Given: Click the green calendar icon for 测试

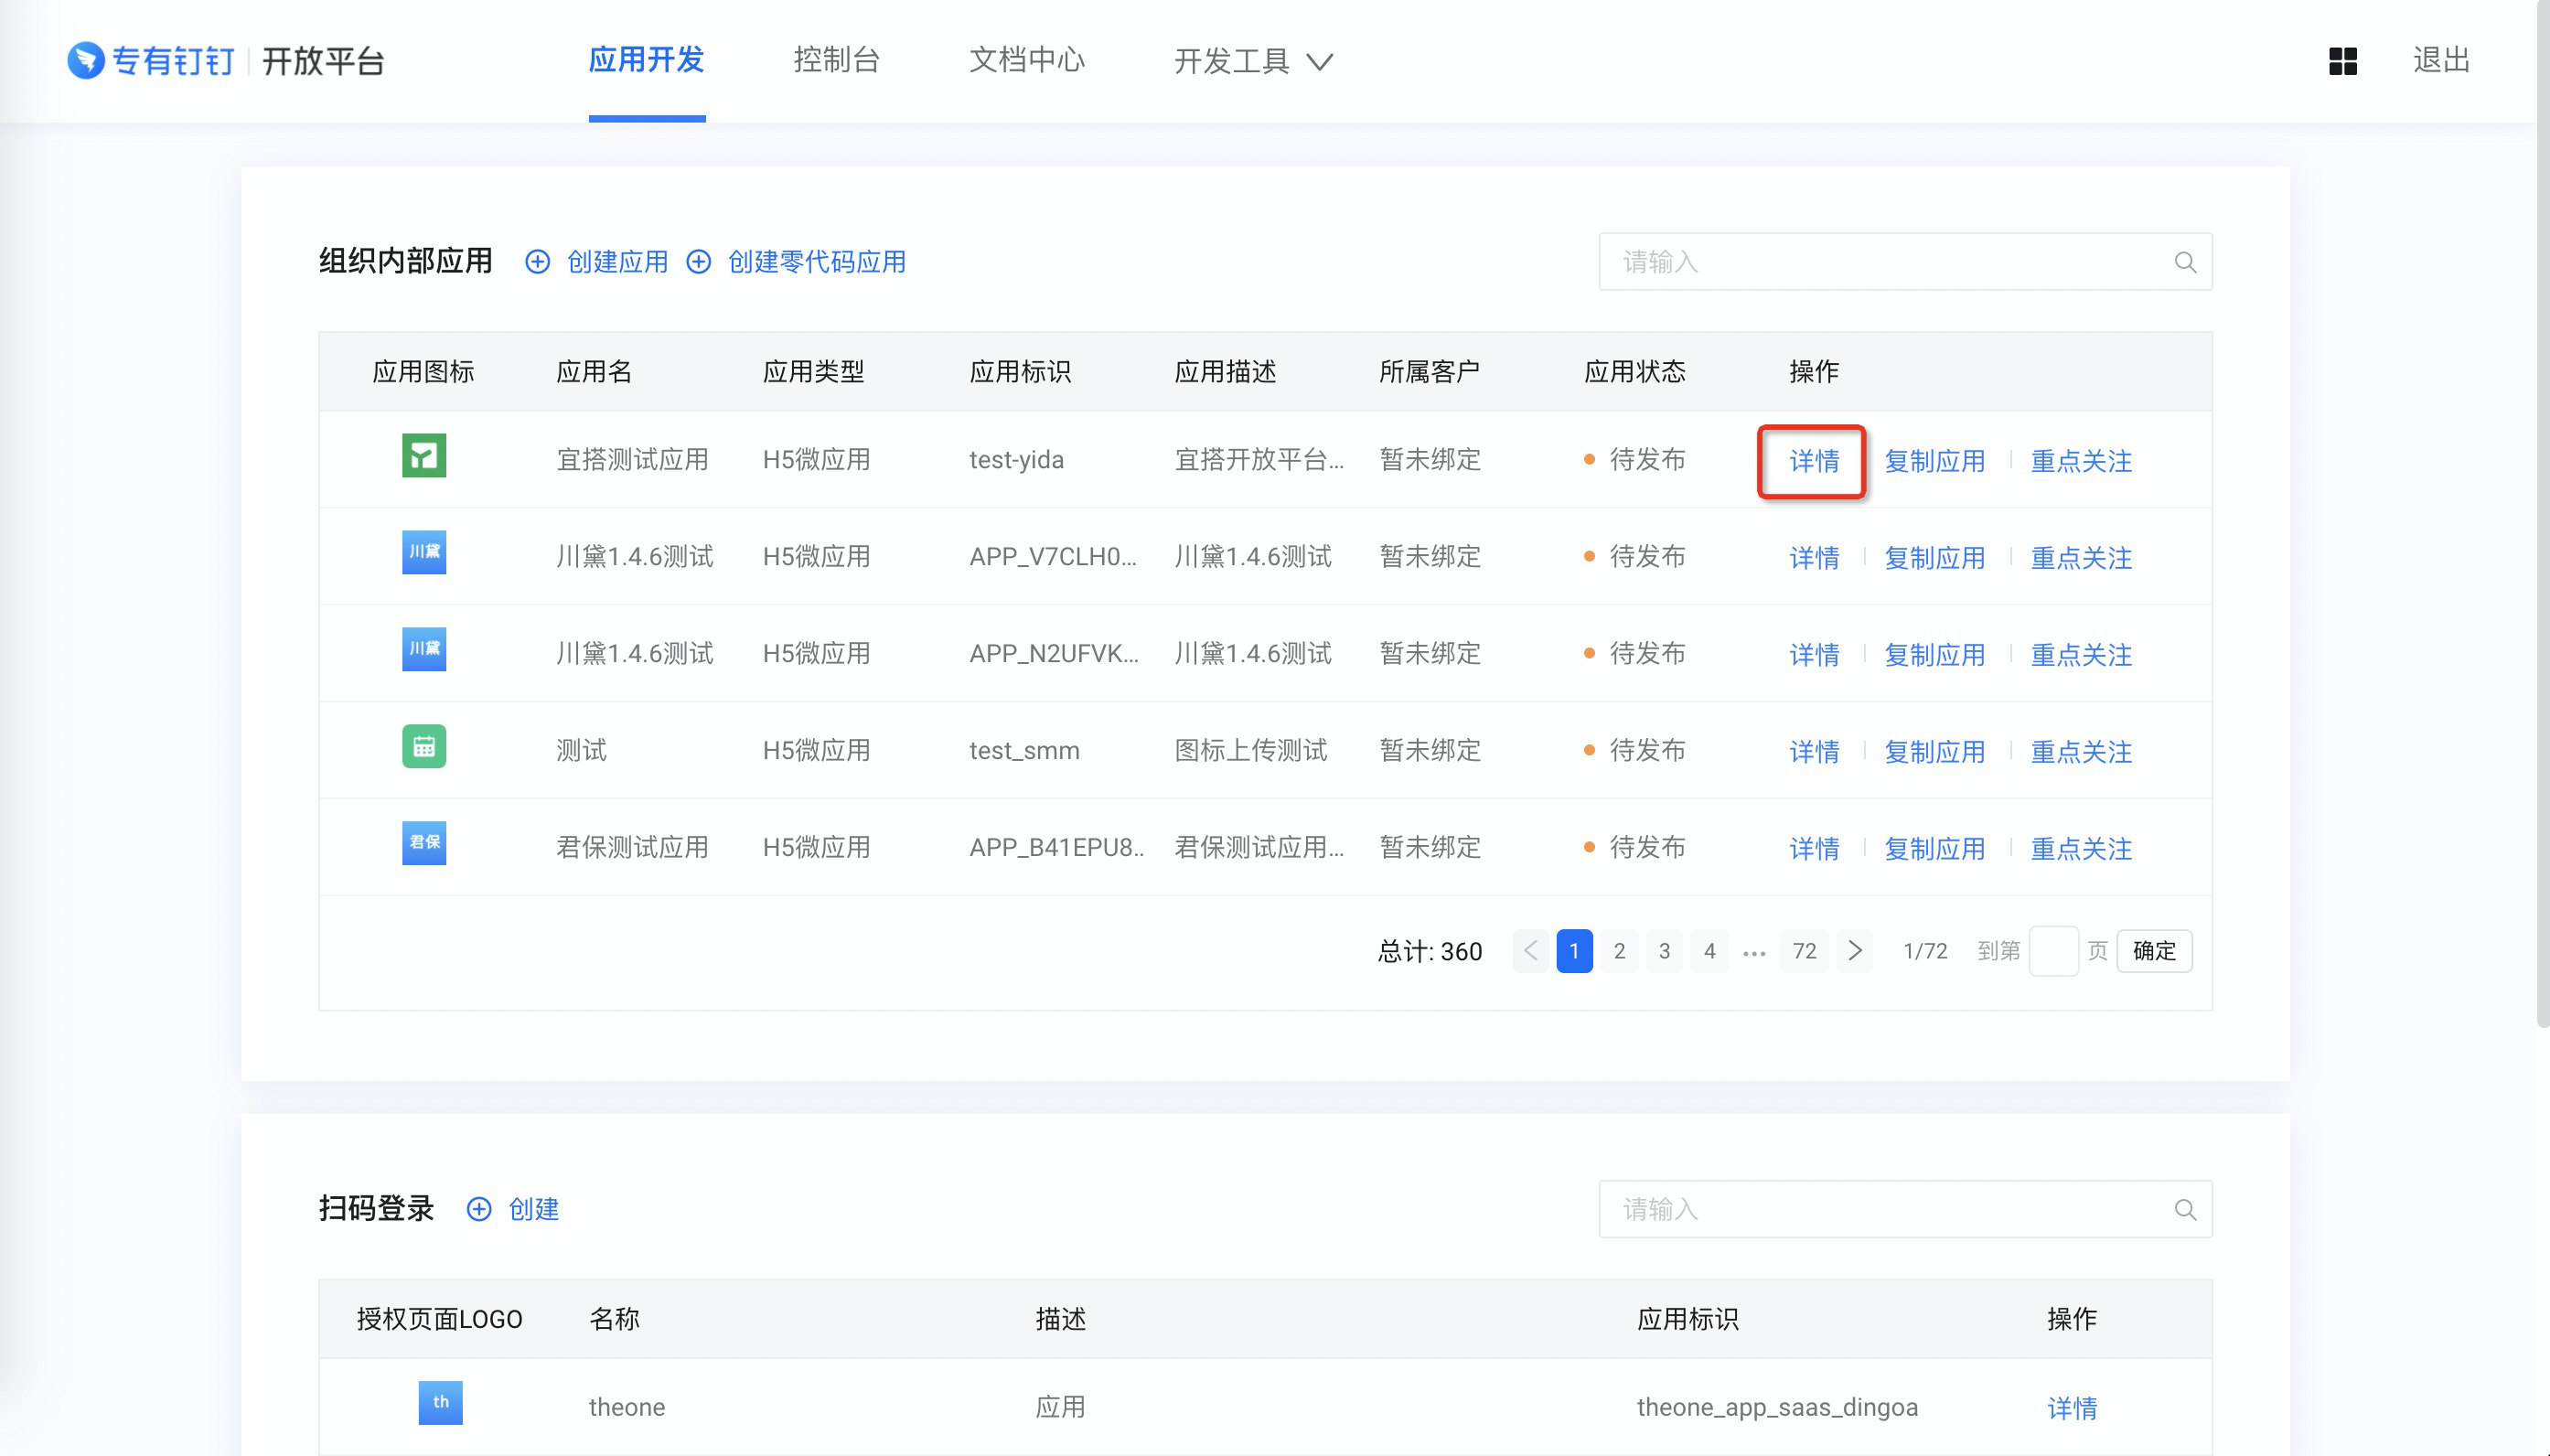Looking at the screenshot, I should [x=424, y=747].
